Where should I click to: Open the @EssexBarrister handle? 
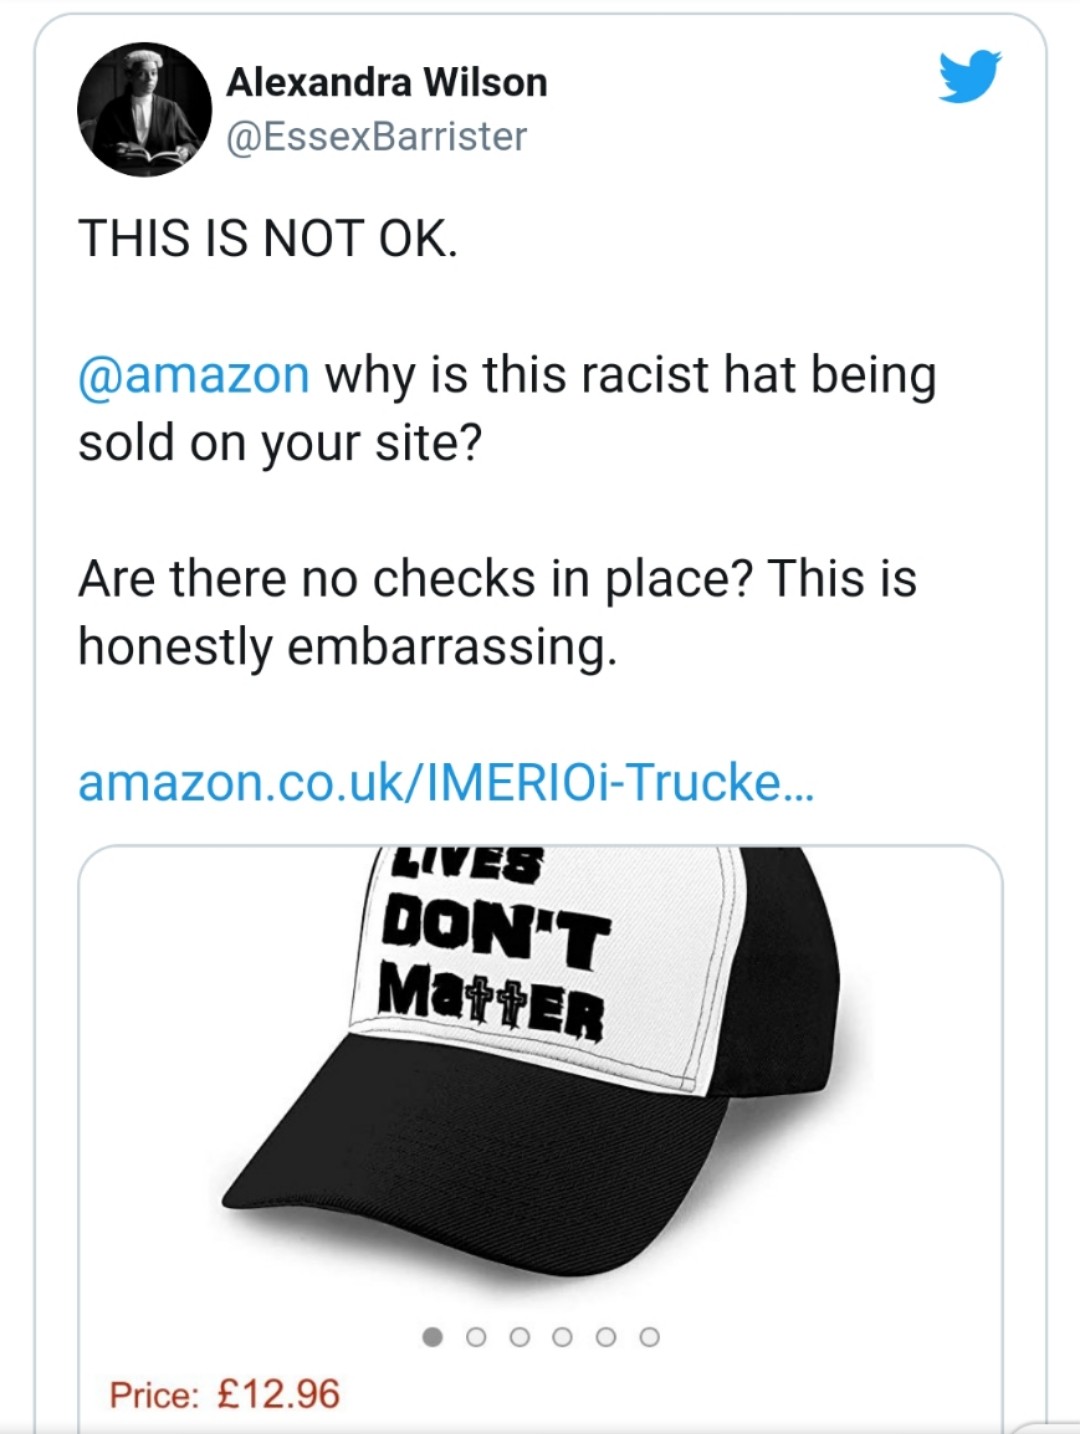click(x=377, y=137)
